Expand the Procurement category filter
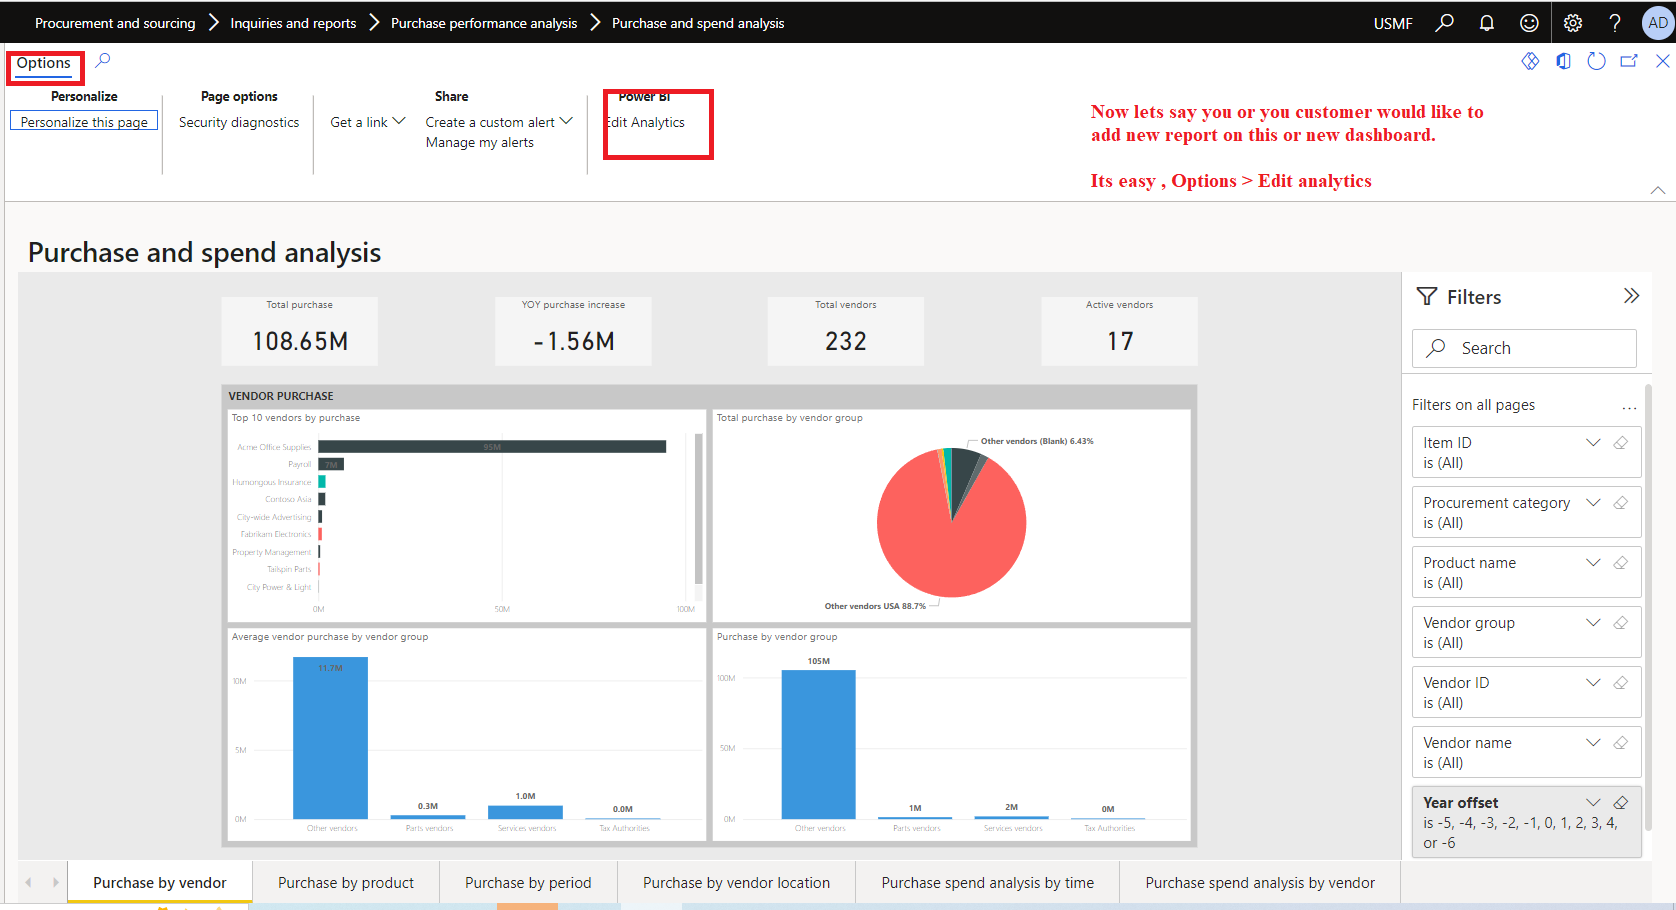The height and width of the screenshot is (910, 1676). [x=1593, y=502]
